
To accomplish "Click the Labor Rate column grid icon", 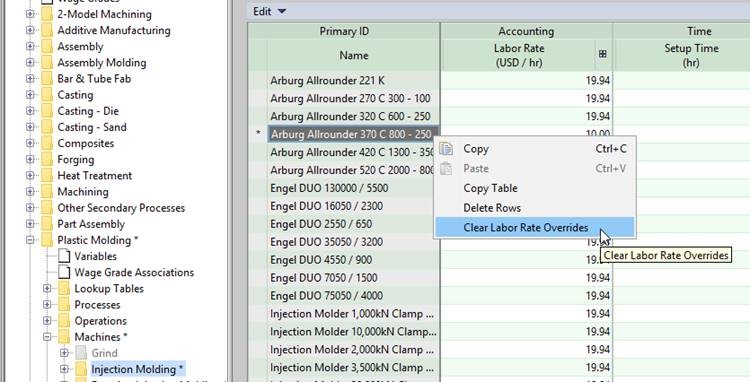I will pos(603,54).
